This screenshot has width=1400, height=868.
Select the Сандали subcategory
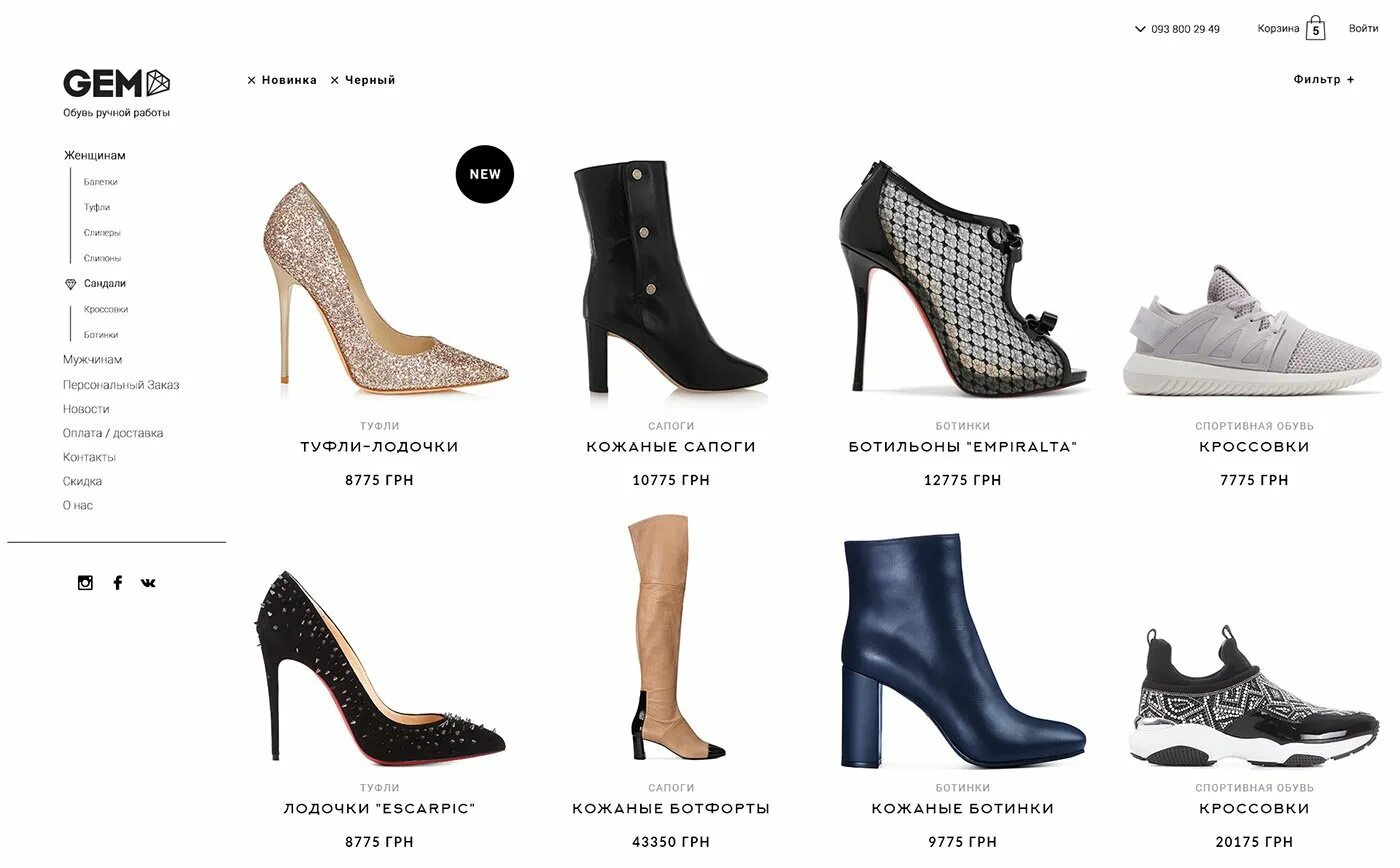105,284
